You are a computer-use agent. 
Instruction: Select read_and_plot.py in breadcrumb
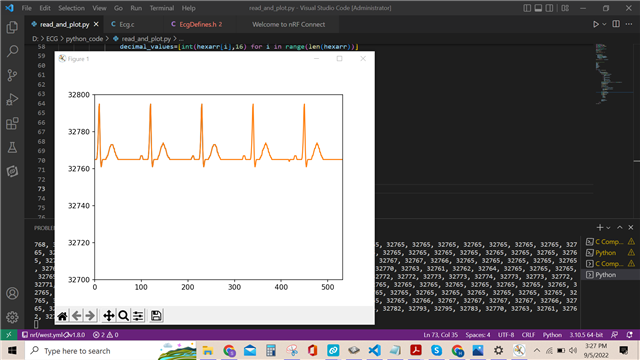pos(146,39)
